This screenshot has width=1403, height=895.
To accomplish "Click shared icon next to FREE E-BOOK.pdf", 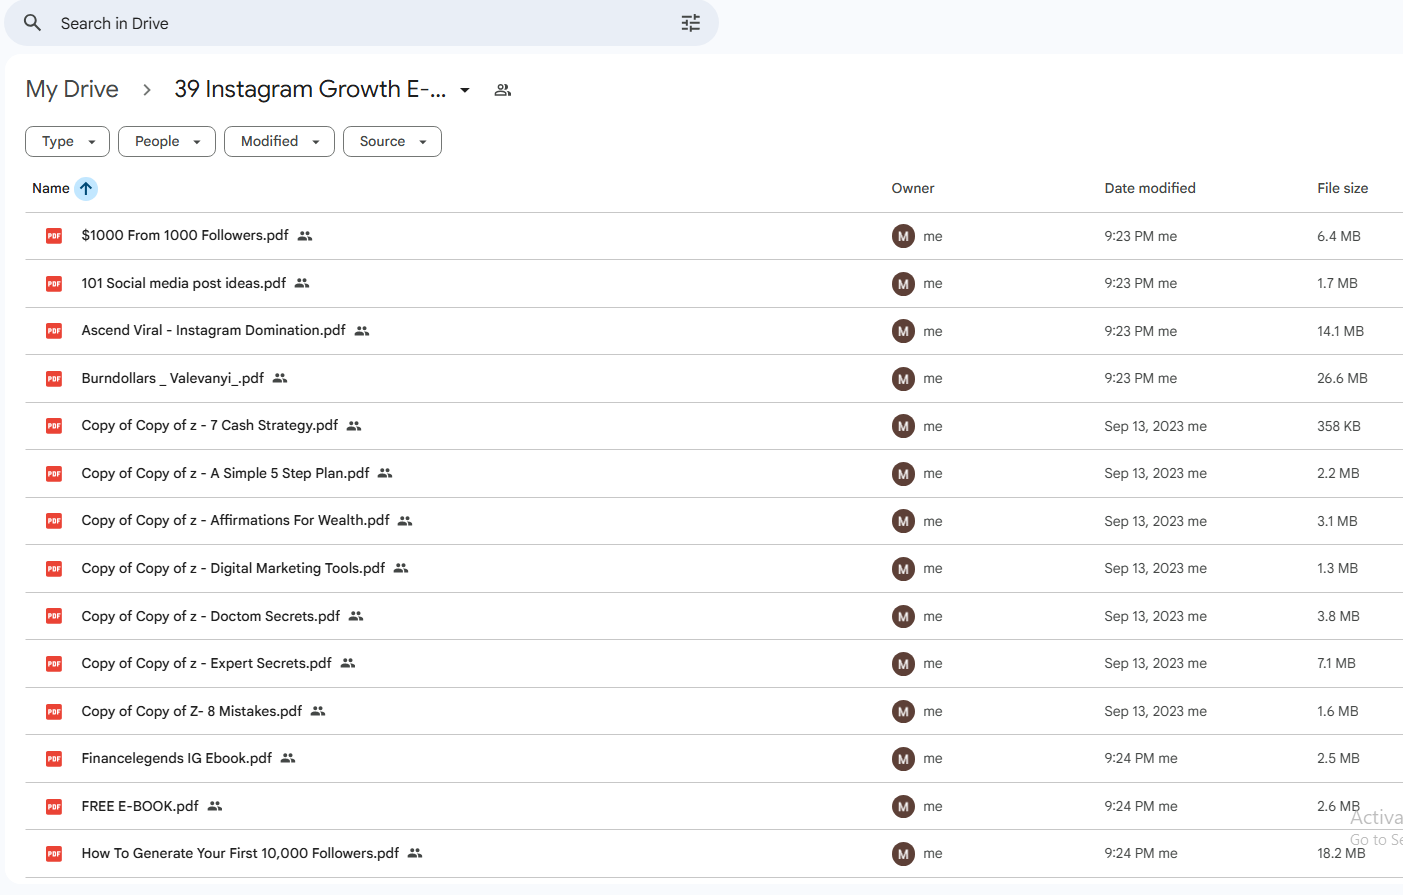I will pos(215,806).
